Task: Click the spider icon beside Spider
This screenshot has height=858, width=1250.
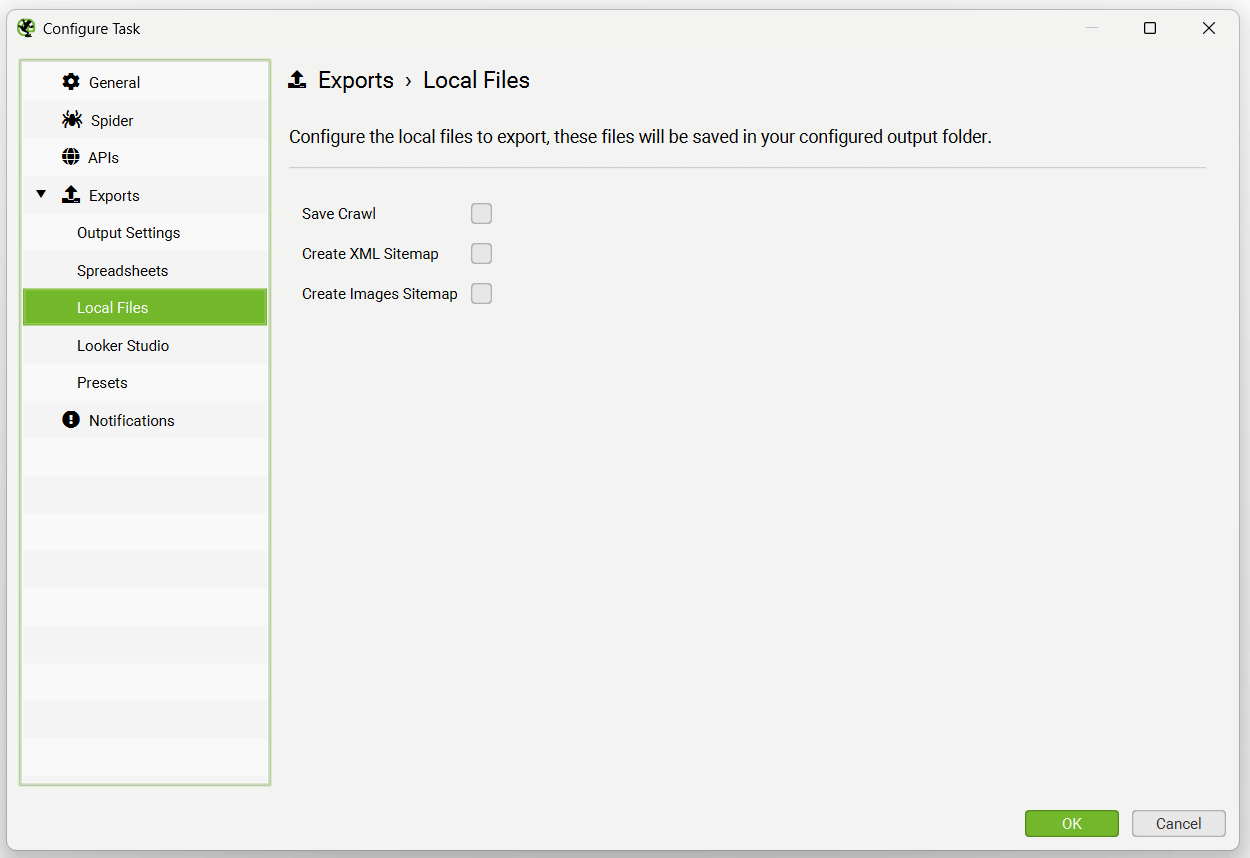Action: 71,119
